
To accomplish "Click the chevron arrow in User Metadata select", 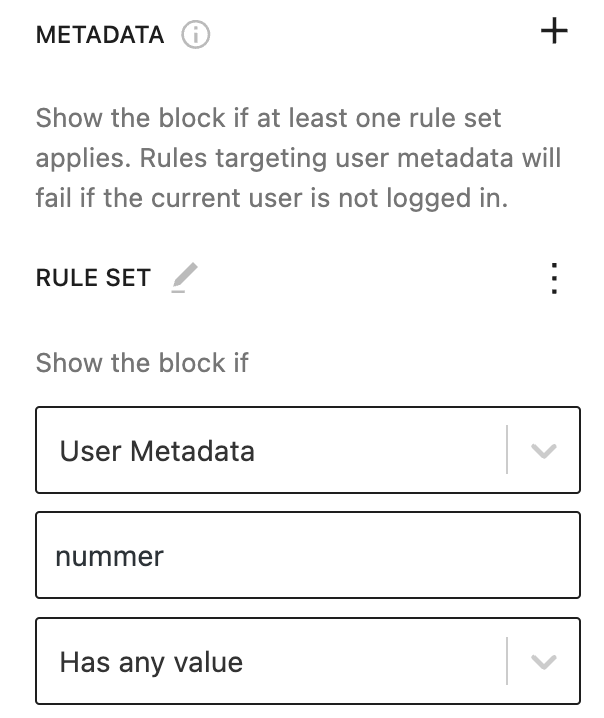I will (544, 451).
